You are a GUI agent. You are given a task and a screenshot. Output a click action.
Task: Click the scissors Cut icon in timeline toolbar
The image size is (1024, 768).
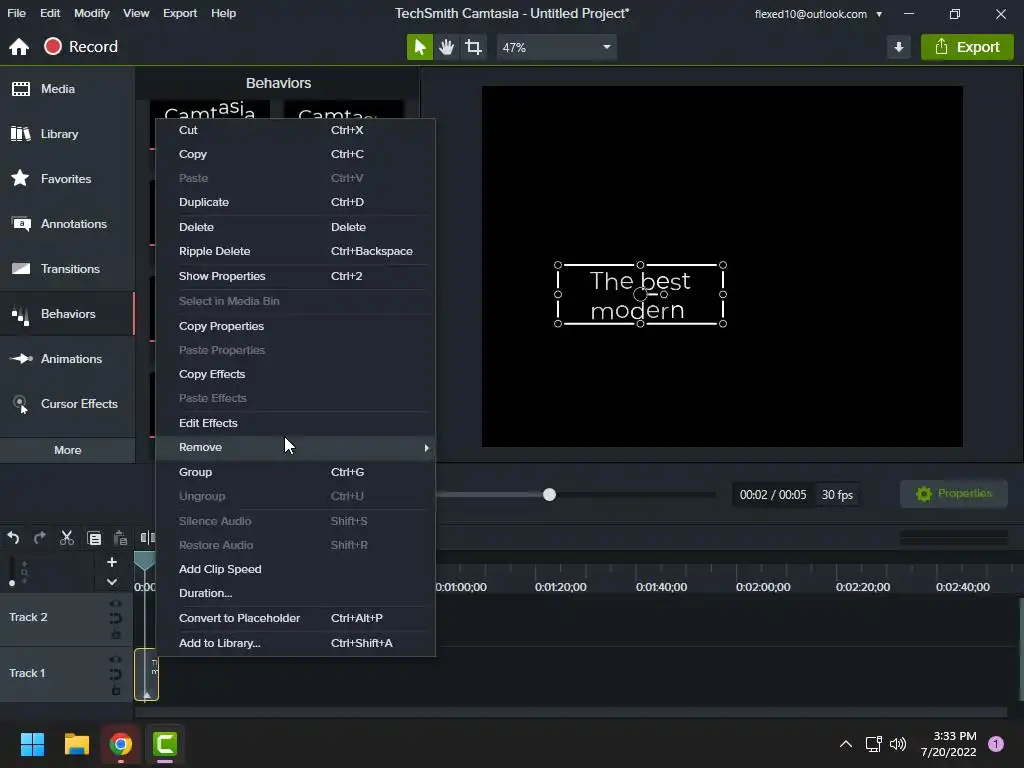coord(67,538)
